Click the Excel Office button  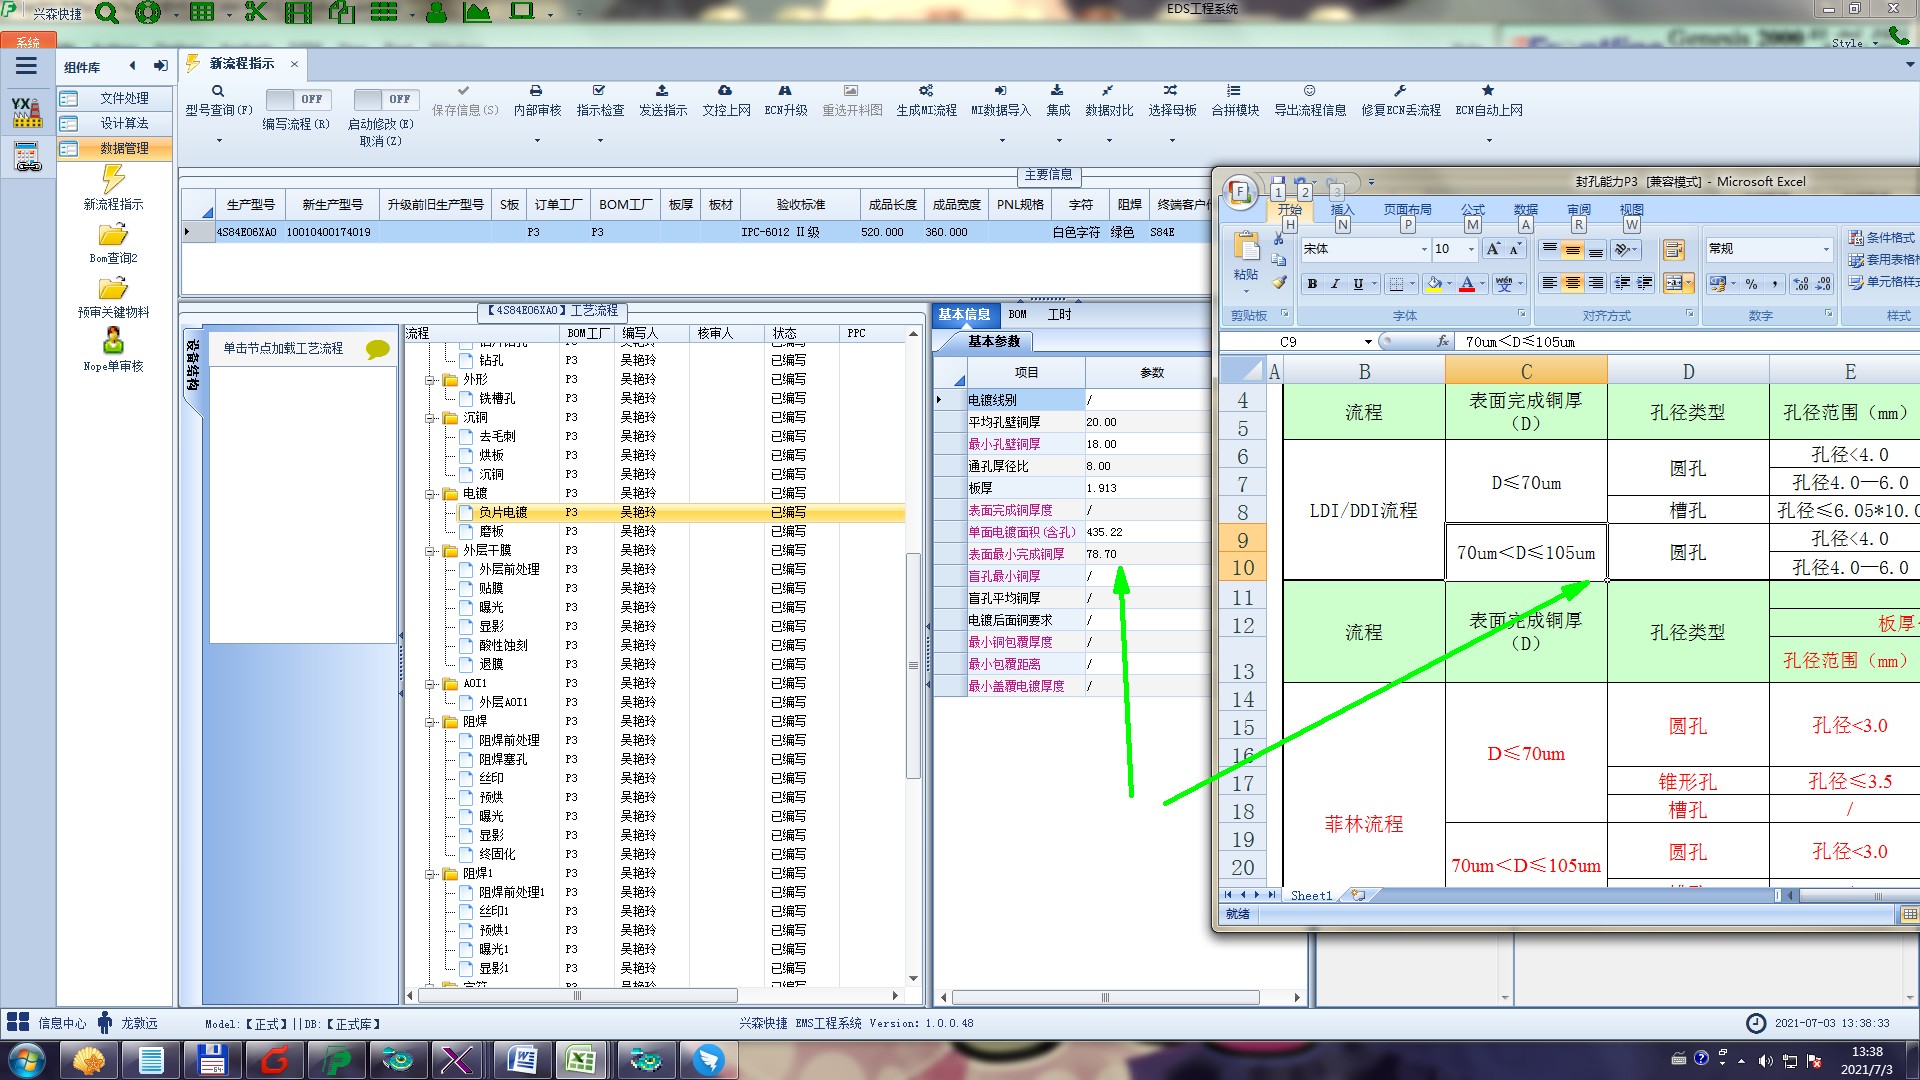[x=1240, y=192]
